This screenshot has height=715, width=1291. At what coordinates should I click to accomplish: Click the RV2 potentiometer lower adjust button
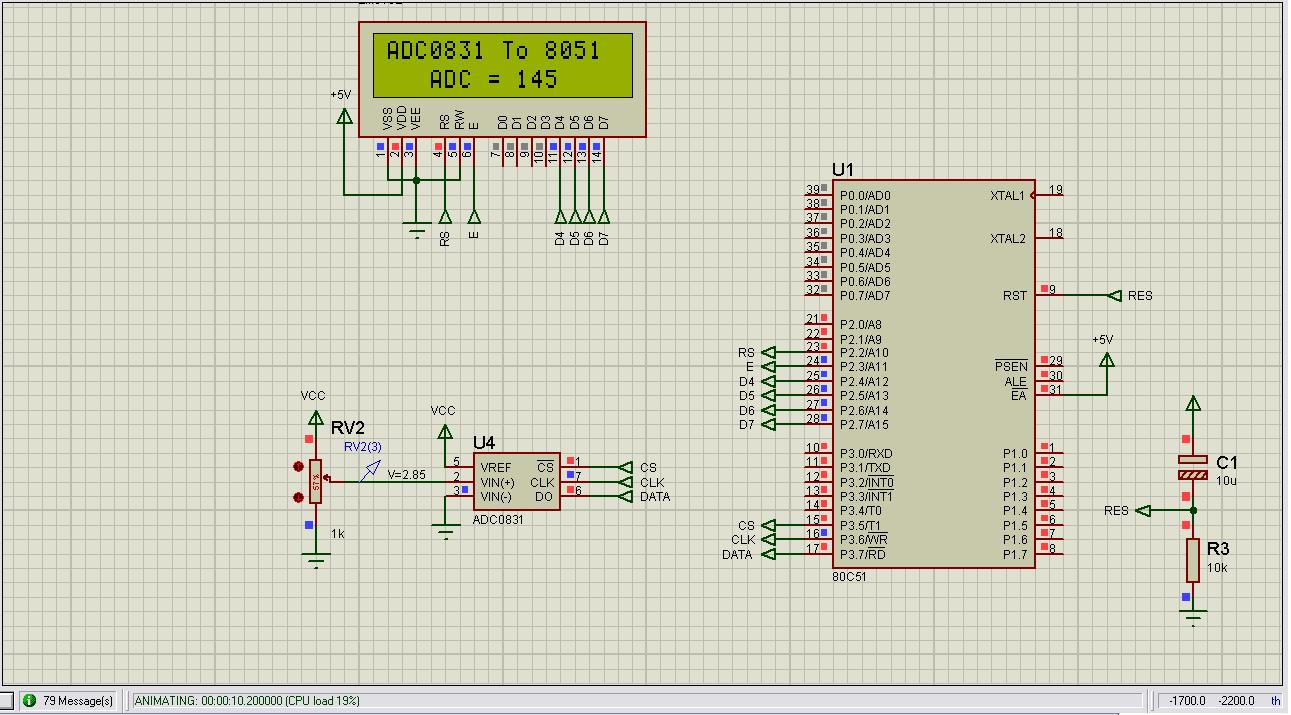coord(298,497)
